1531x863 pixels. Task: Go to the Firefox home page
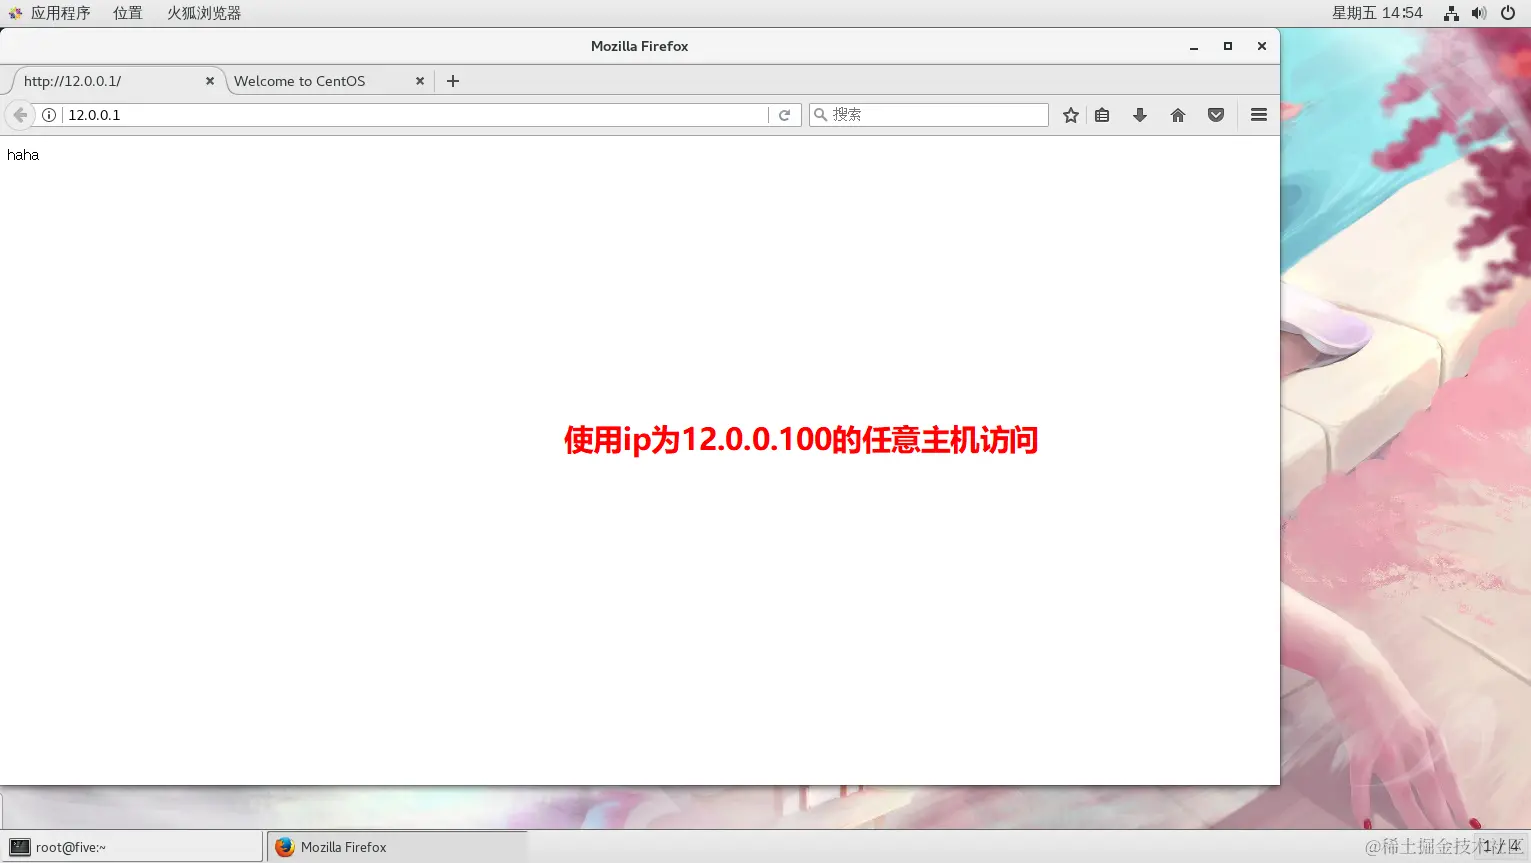[1178, 115]
